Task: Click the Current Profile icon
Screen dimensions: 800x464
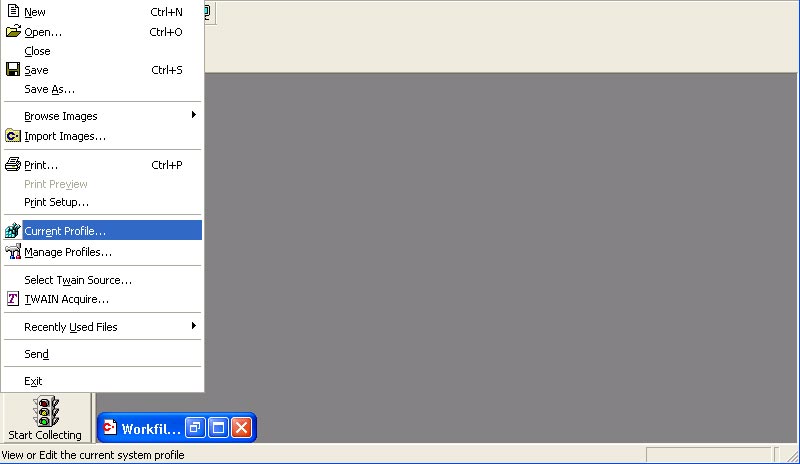Action: (x=13, y=230)
